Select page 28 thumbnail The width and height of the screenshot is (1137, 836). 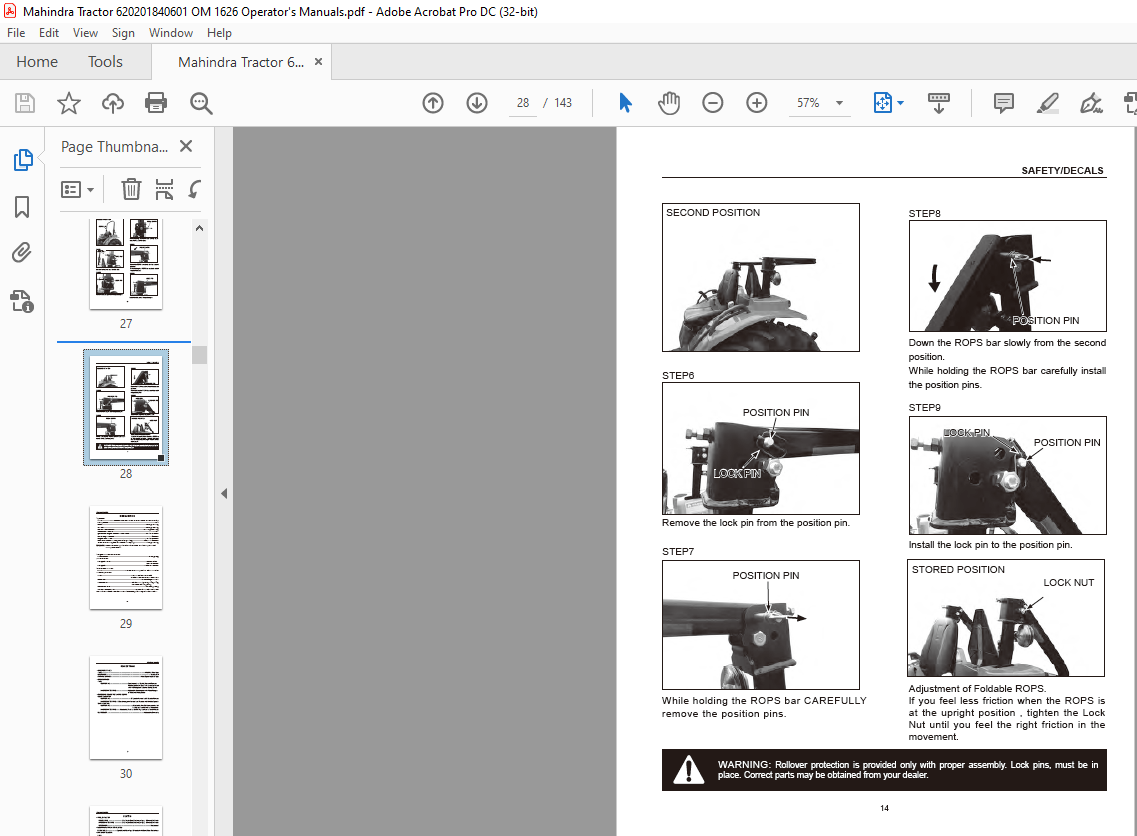pos(126,407)
